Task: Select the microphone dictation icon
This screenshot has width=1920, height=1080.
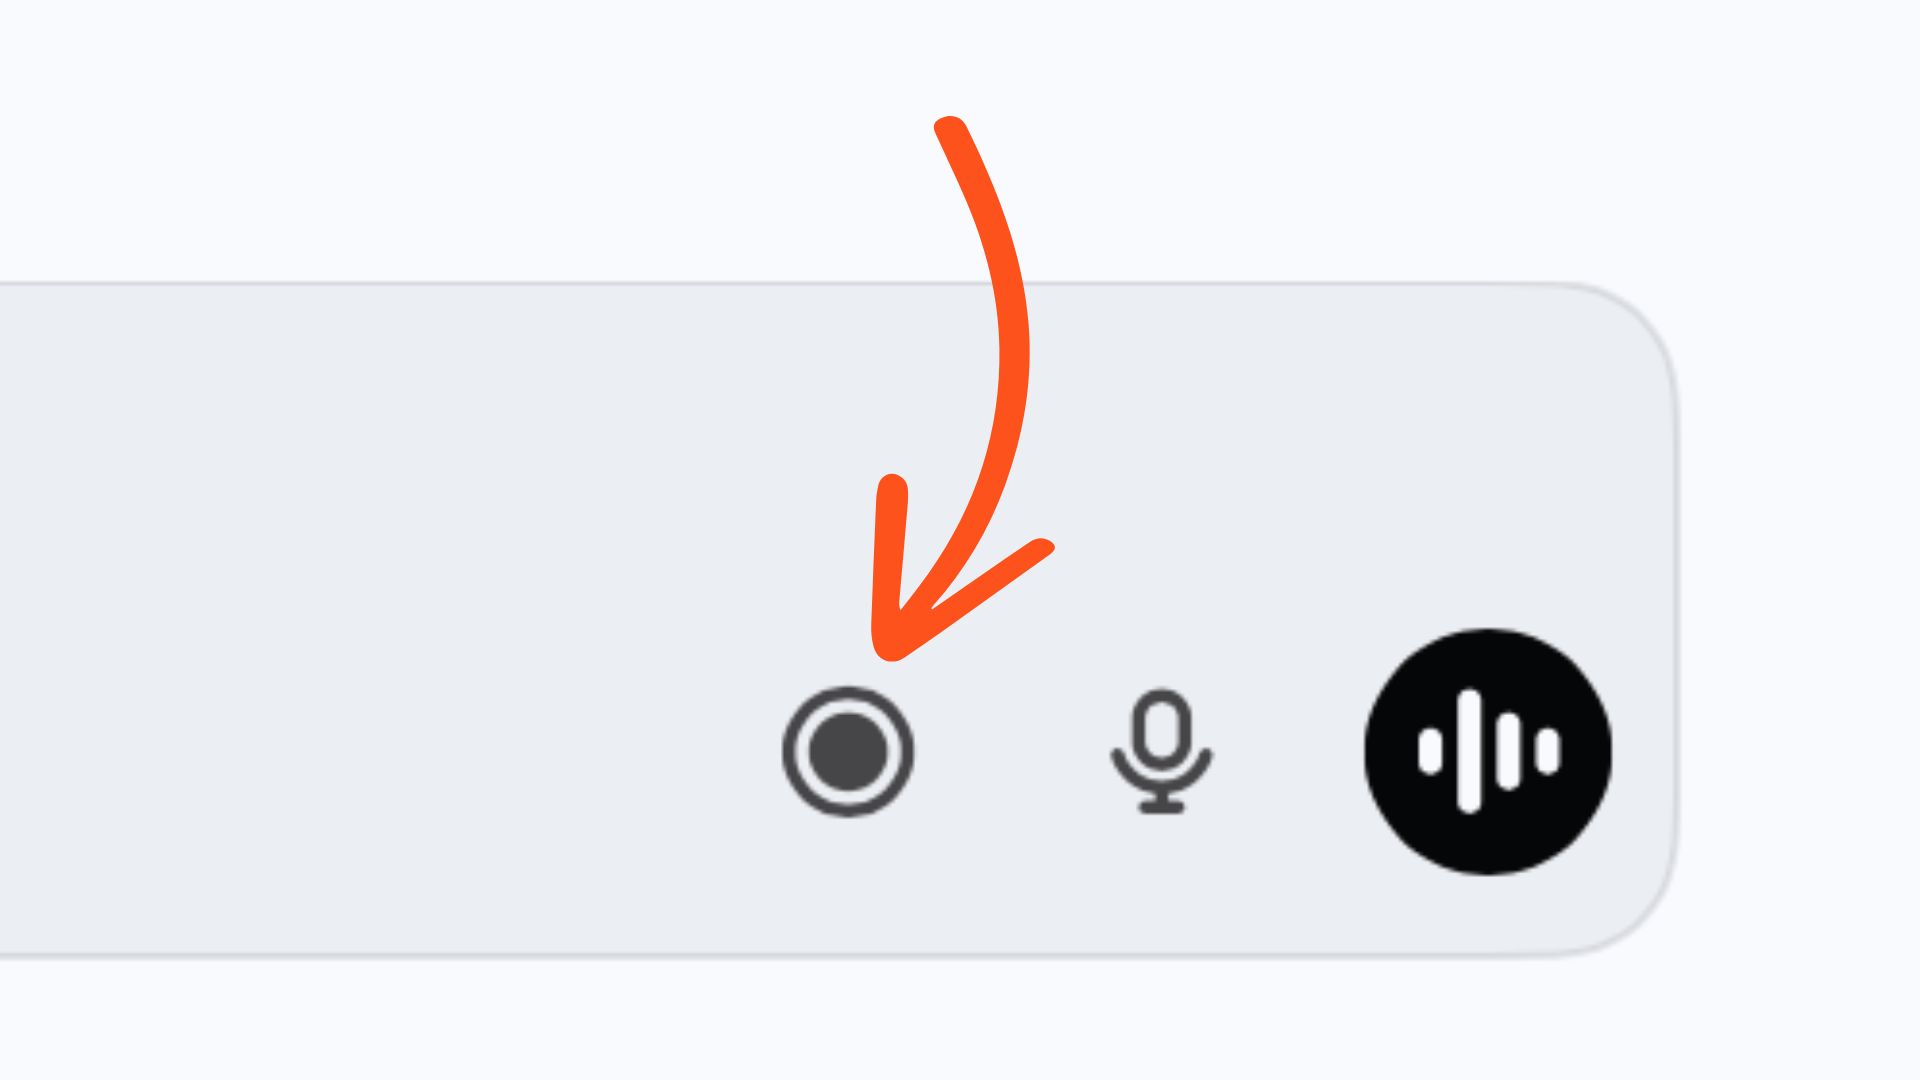Action: [1161, 752]
